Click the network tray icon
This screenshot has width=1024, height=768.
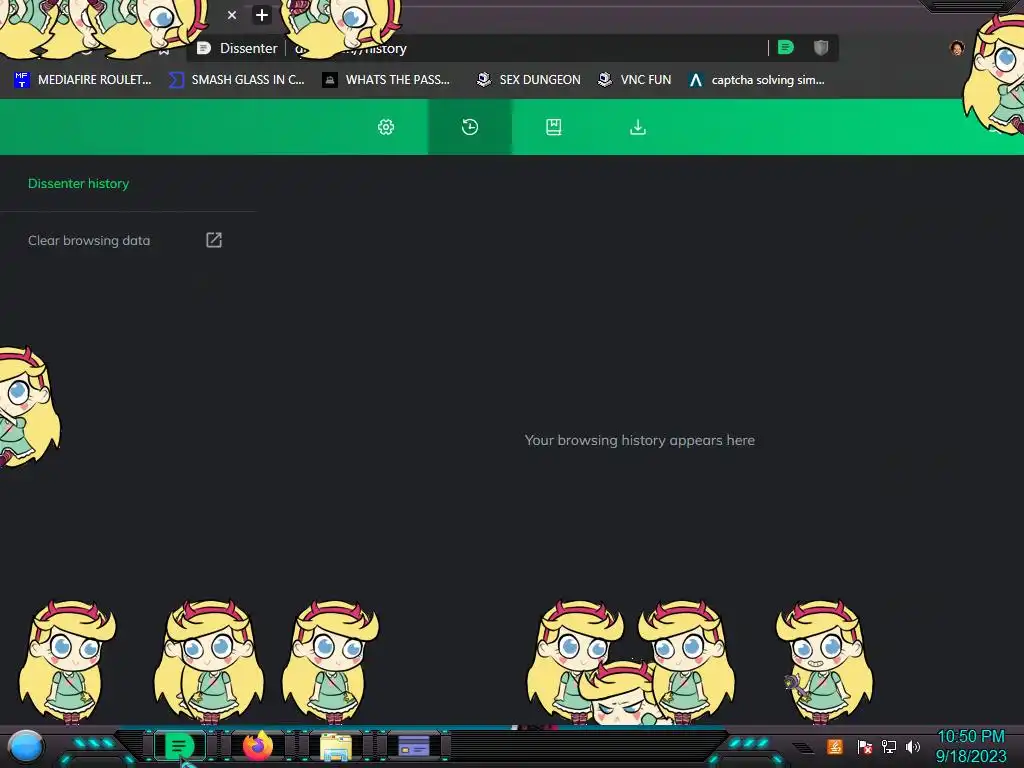coord(889,746)
